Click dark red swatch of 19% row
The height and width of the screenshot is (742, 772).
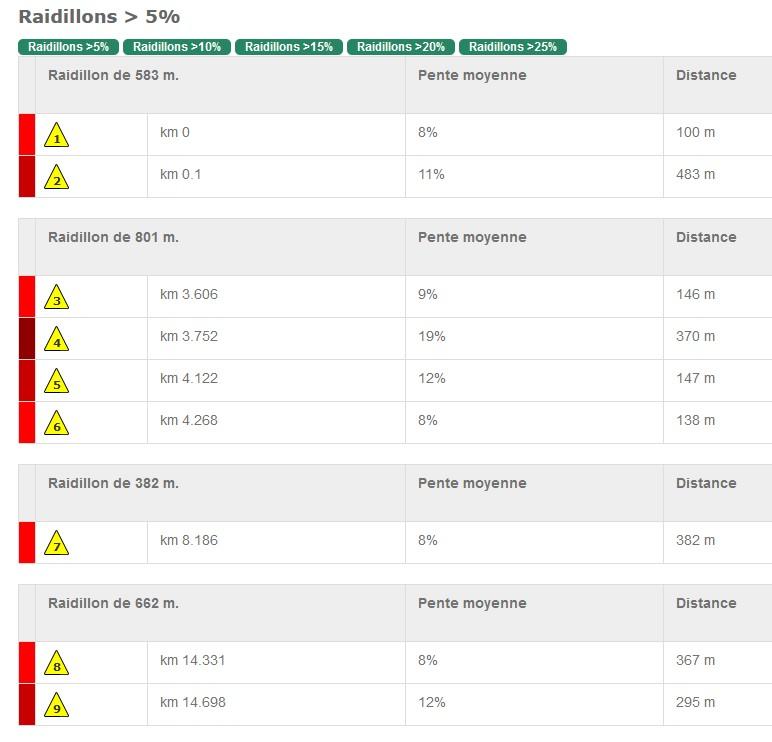[27, 338]
